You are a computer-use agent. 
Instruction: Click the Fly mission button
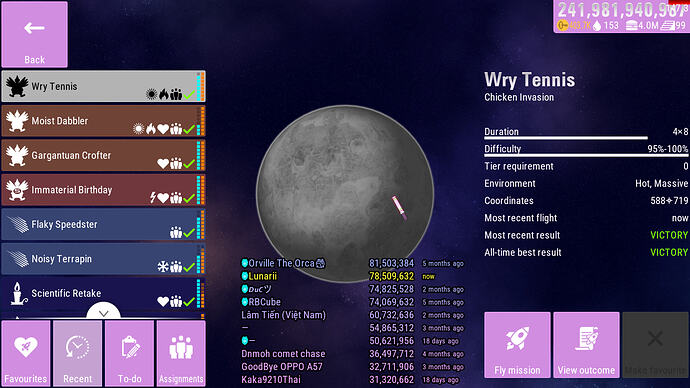coord(517,345)
